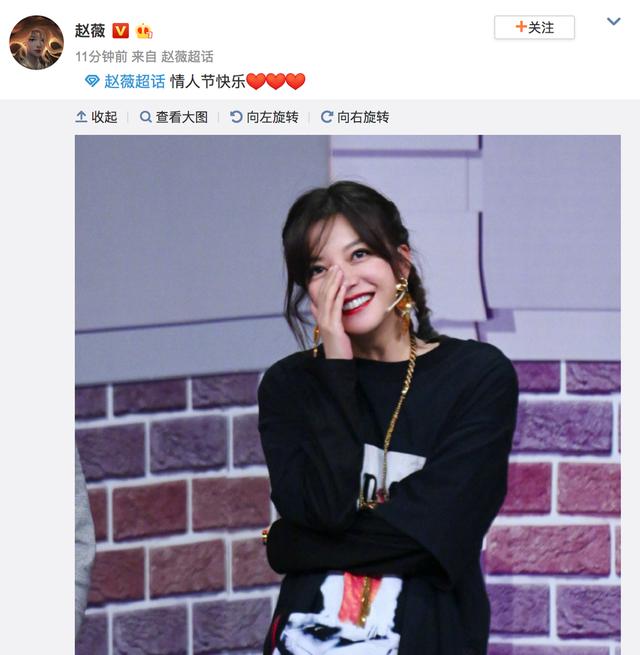Open the blue 赵薇超话 topic link in post
The height and width of the screenshot is (655, 640).
point(135,81)
